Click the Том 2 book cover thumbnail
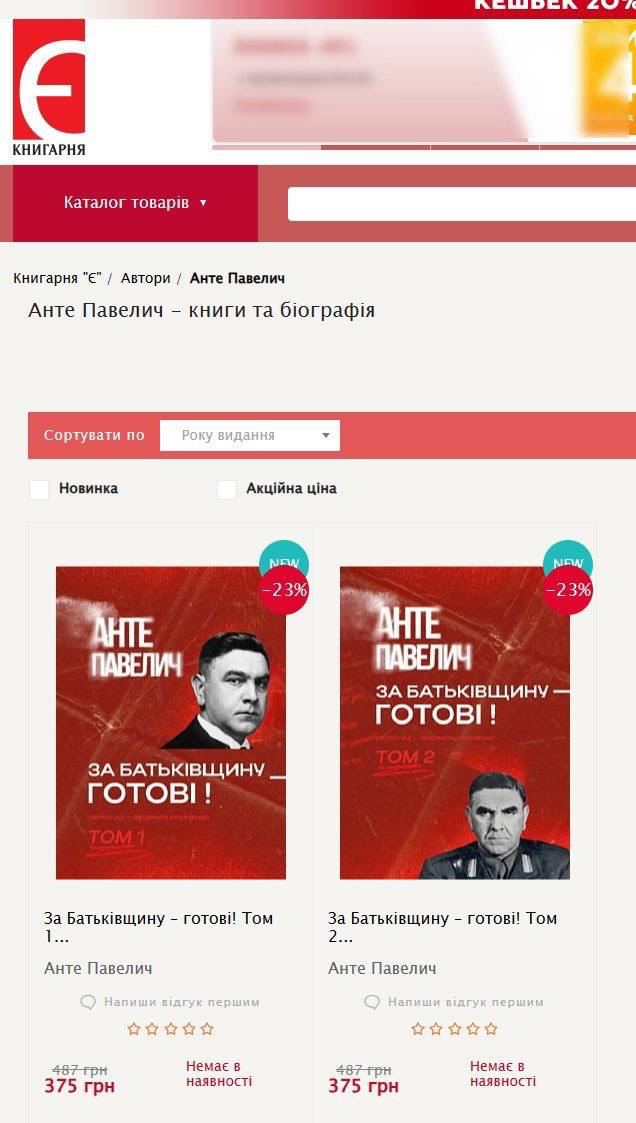Image resolution: width=636 pixels, height=1123 pixels. [x=455, y=723]
